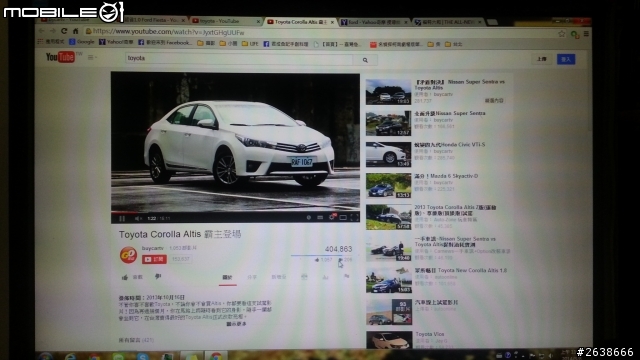The image size is (640, 360).
Task: Expand the description with Show more
Action: [x=236, y=324]
